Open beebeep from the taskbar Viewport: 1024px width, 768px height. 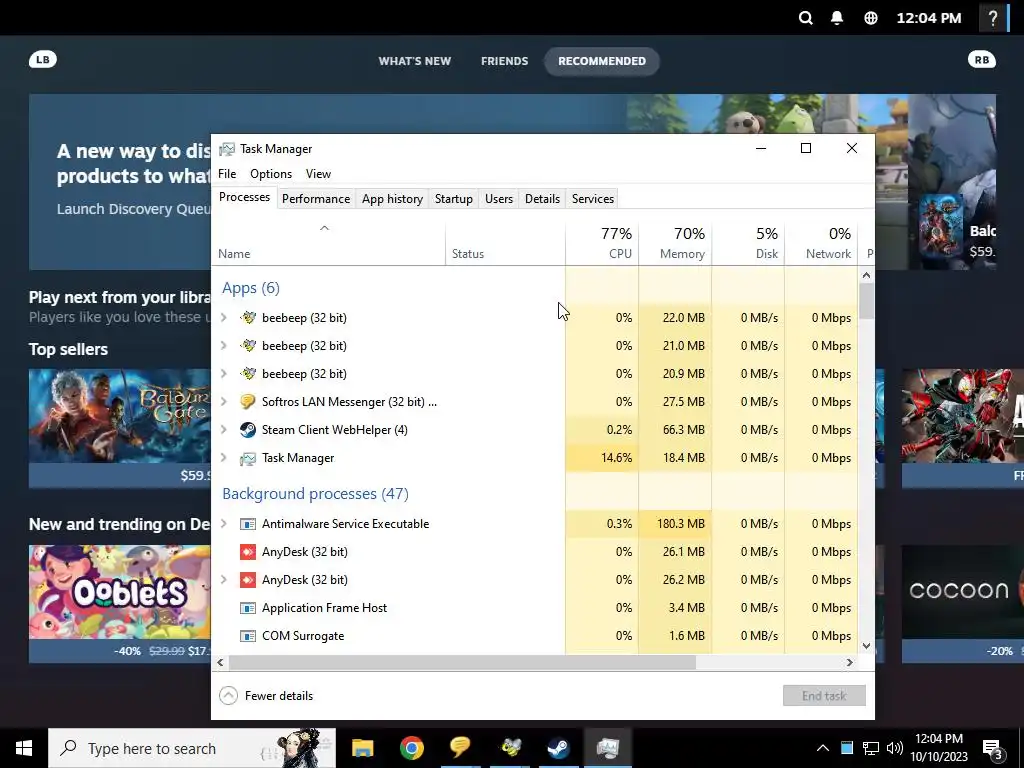click(x=509, y=748)
